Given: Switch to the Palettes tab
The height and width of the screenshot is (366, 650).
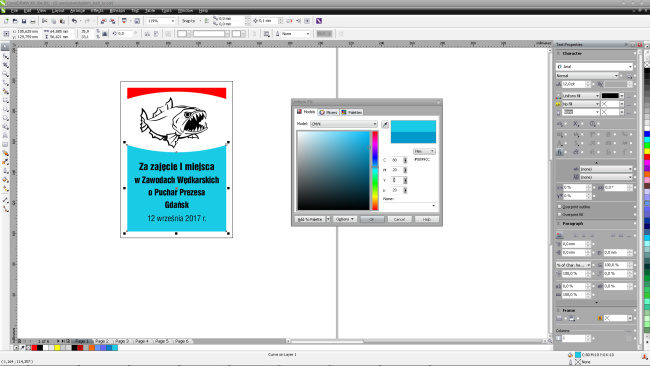Looking at the screenshot, I should [x=352, y=112].
